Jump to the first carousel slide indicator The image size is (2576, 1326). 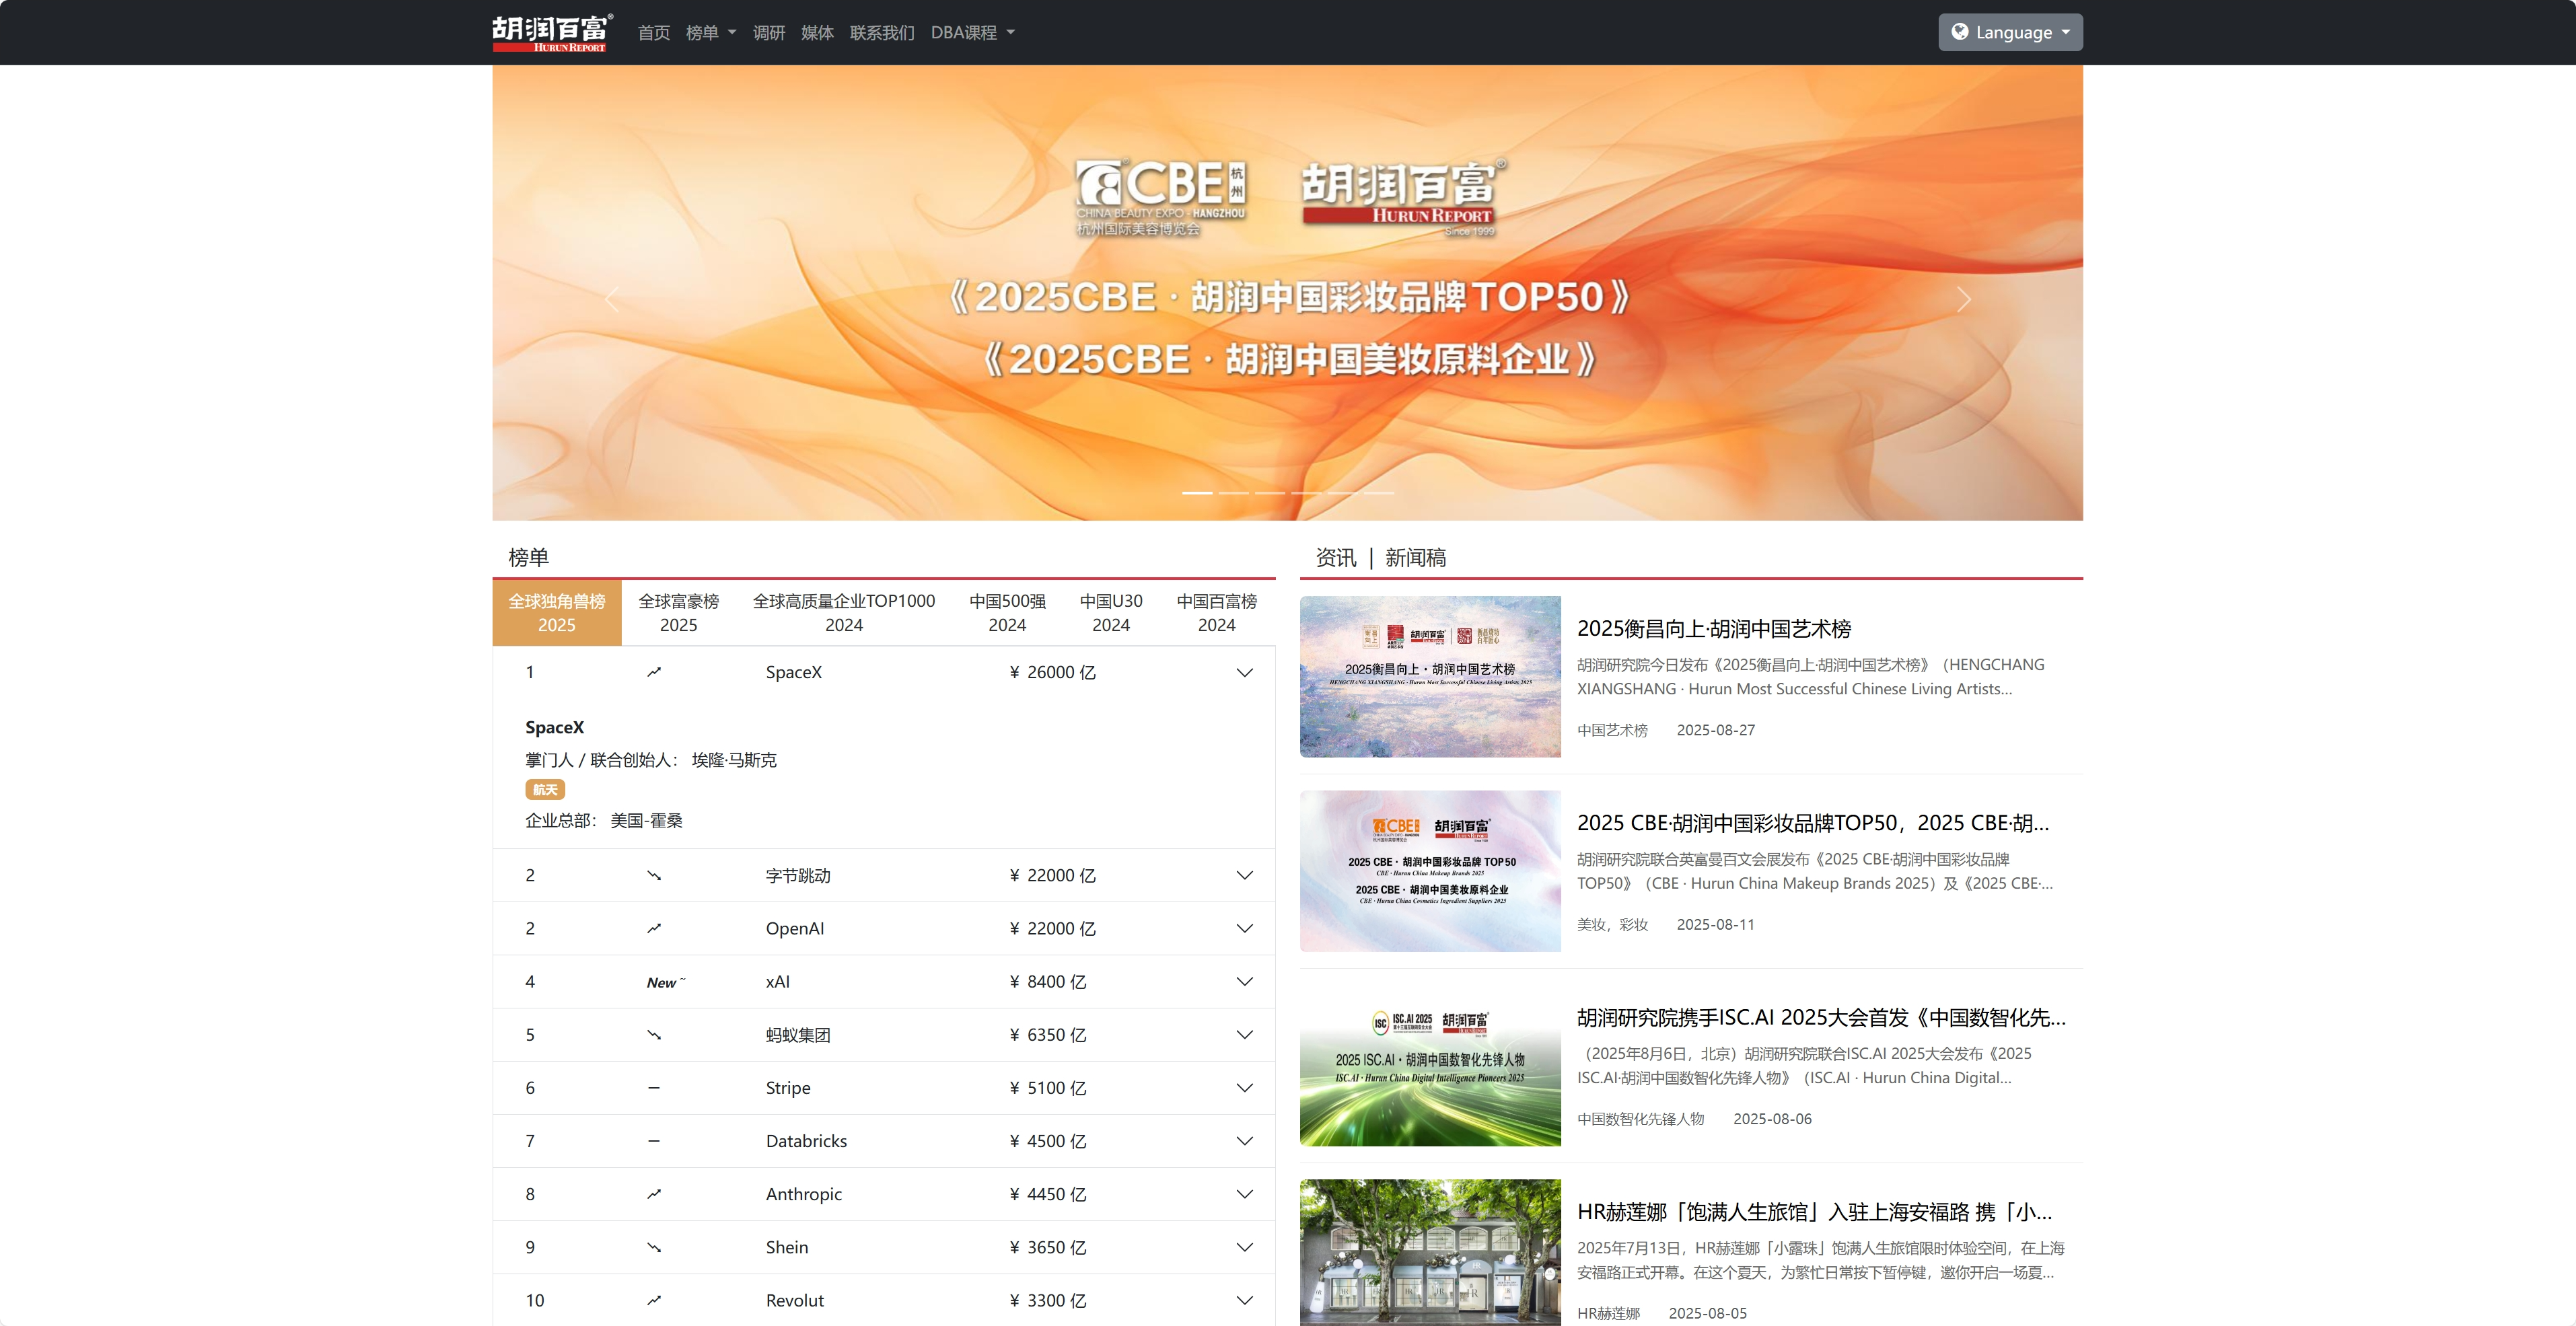(1197, 493)
